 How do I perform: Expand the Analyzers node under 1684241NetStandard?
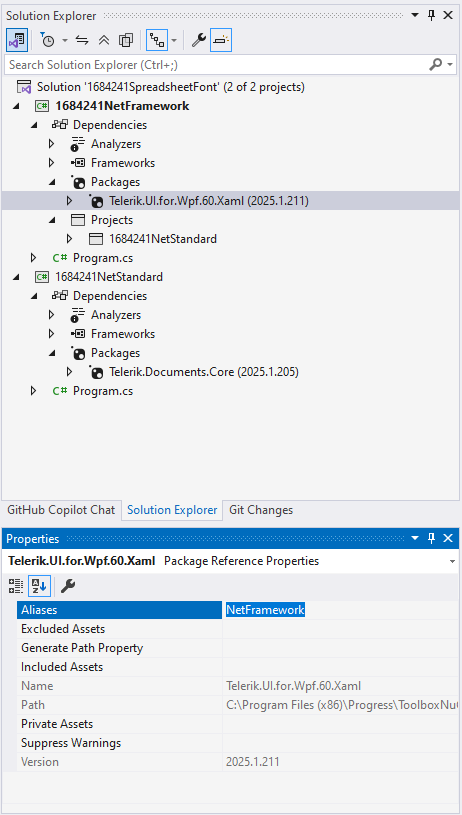click(51, 314)
